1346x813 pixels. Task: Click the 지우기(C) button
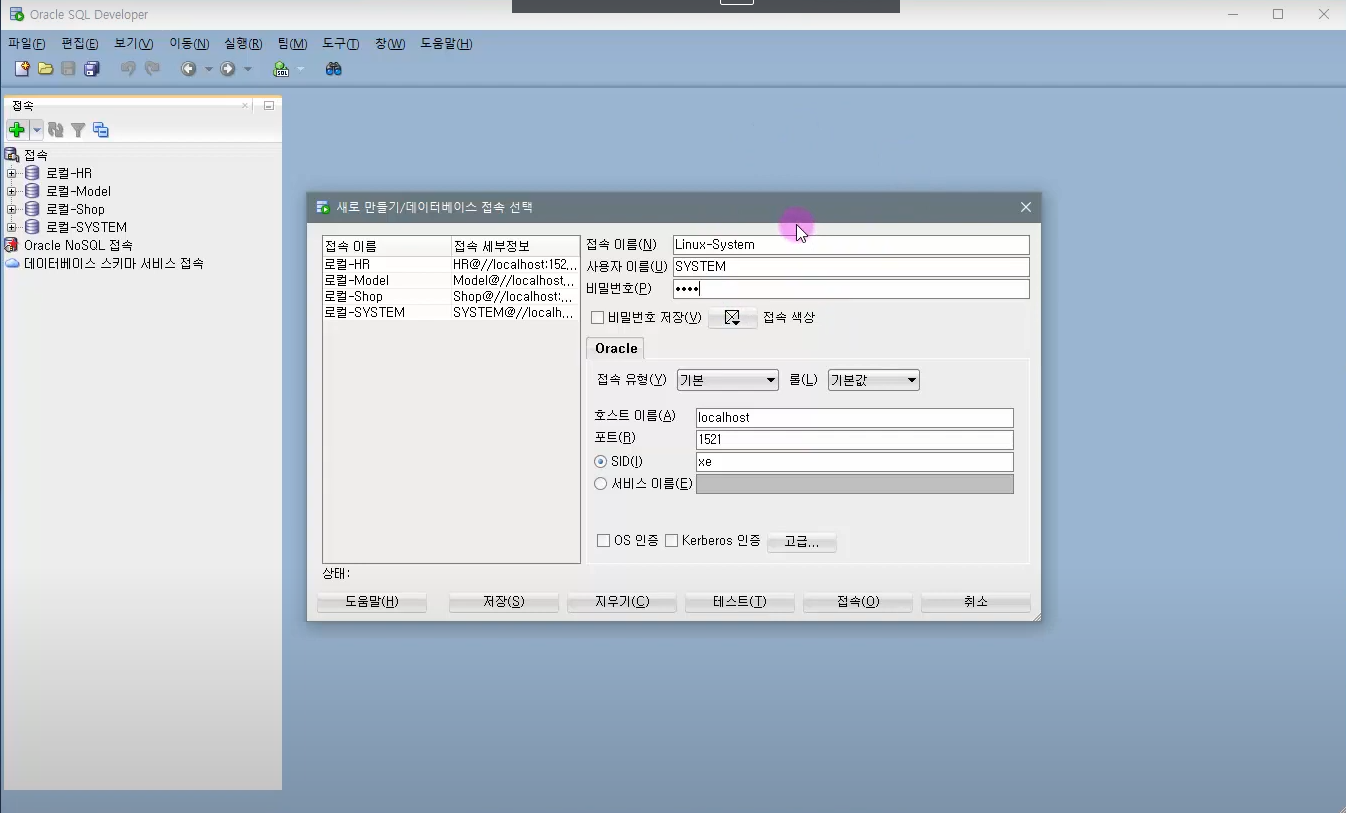(x=622, y=602)
